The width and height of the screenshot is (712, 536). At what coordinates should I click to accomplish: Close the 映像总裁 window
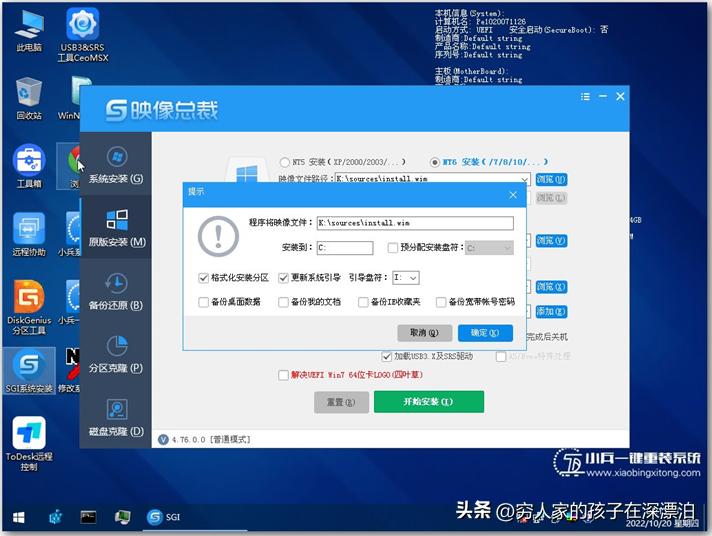[620, 96]
